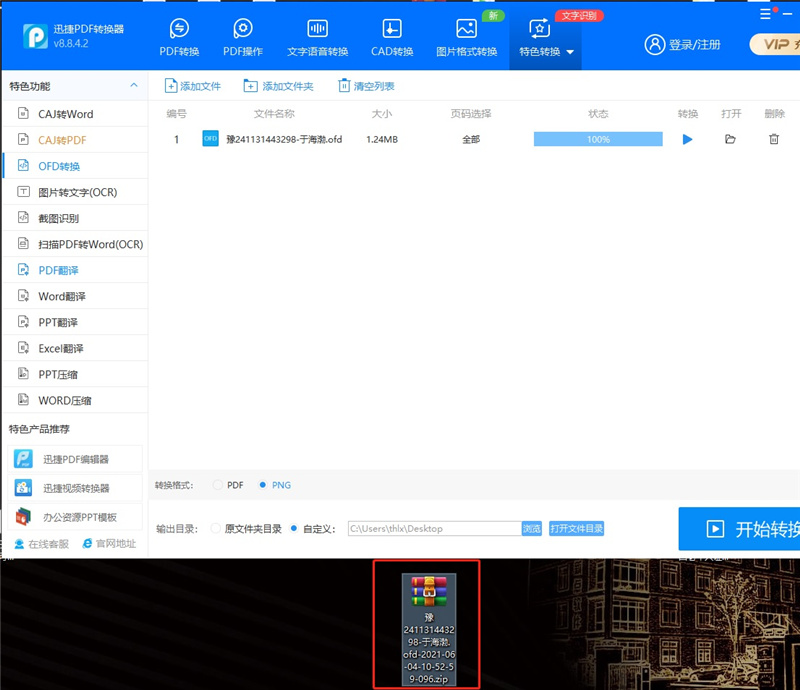Select the 豫241131443298-于海渤.ofd file name
Image resolution: width=800 pixels, height=690 pixels.
[x=284, y=139]
